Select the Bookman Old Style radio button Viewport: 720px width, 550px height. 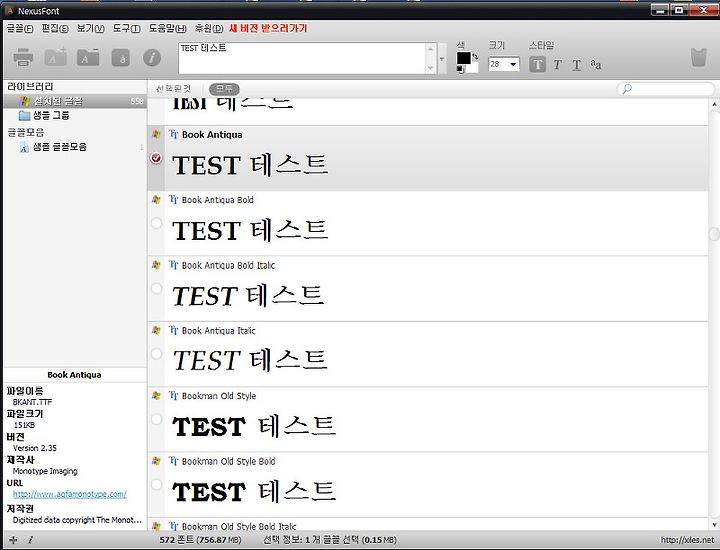click(x=156, y=419)
